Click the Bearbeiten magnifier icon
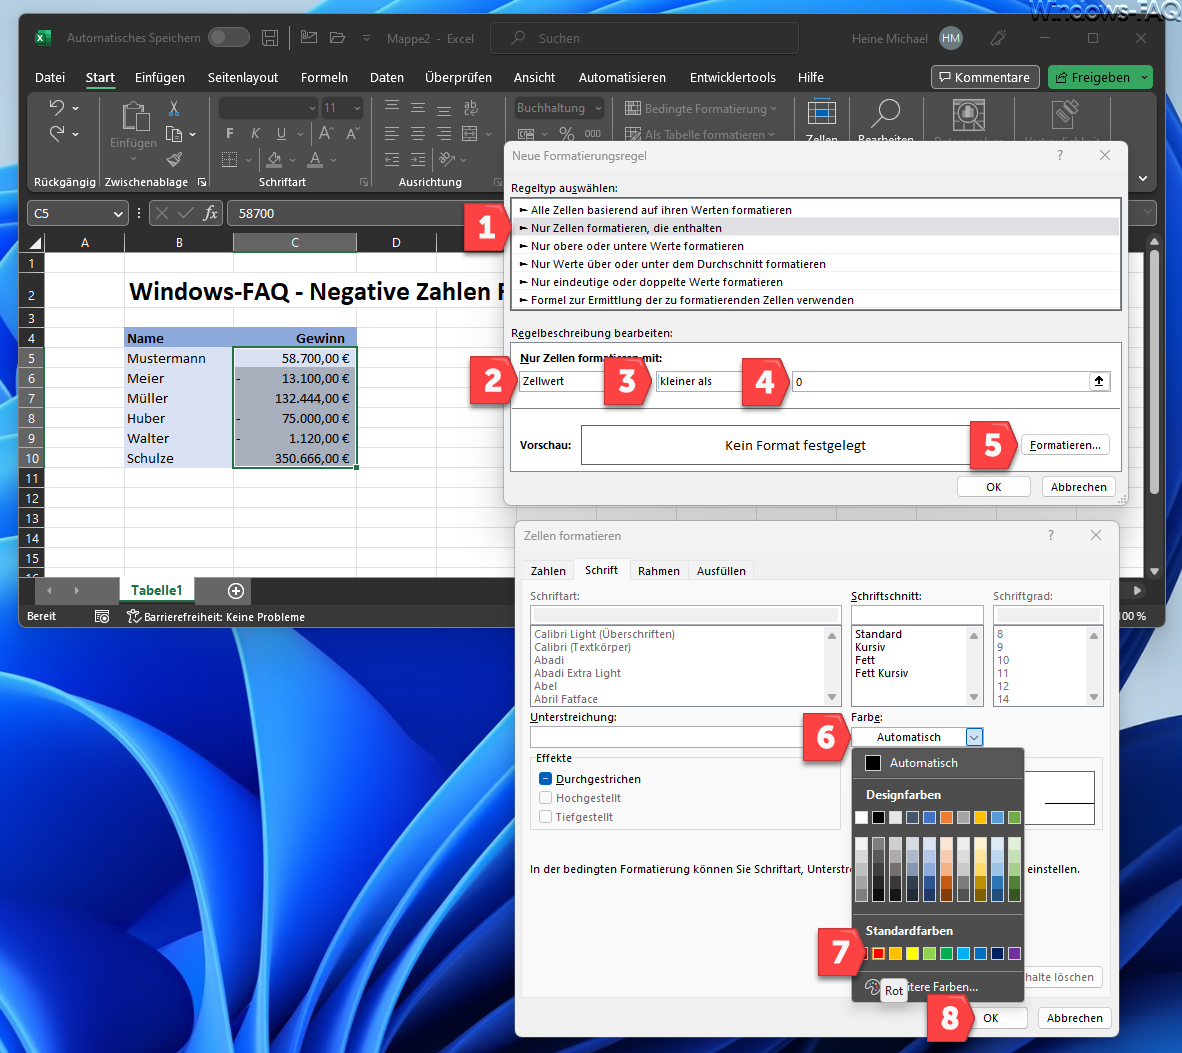 [x=886, y=113]
